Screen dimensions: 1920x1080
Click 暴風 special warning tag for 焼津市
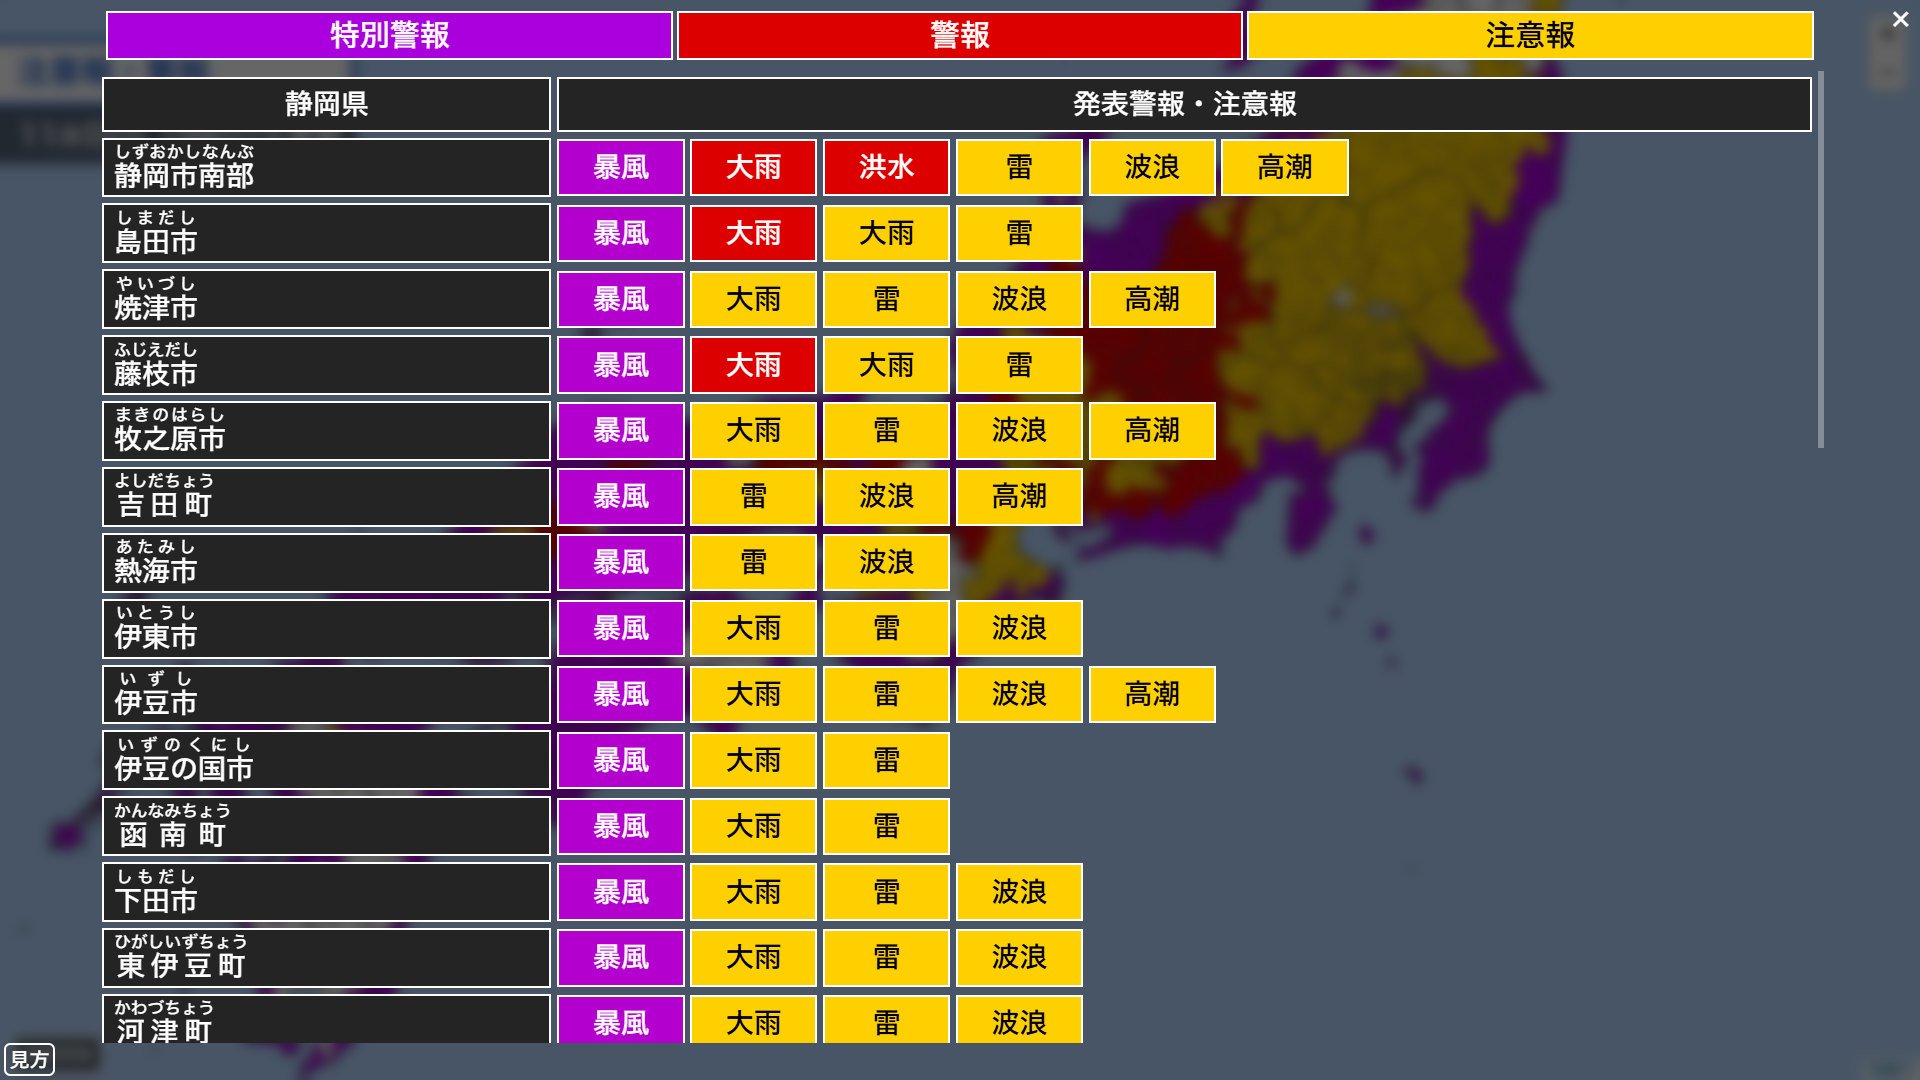(620, 299)
